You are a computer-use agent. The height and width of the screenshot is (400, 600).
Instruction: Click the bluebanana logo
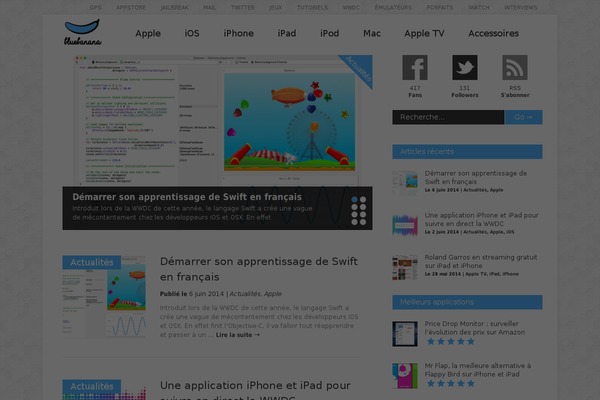pyautogui.click(x=82, y=33)
